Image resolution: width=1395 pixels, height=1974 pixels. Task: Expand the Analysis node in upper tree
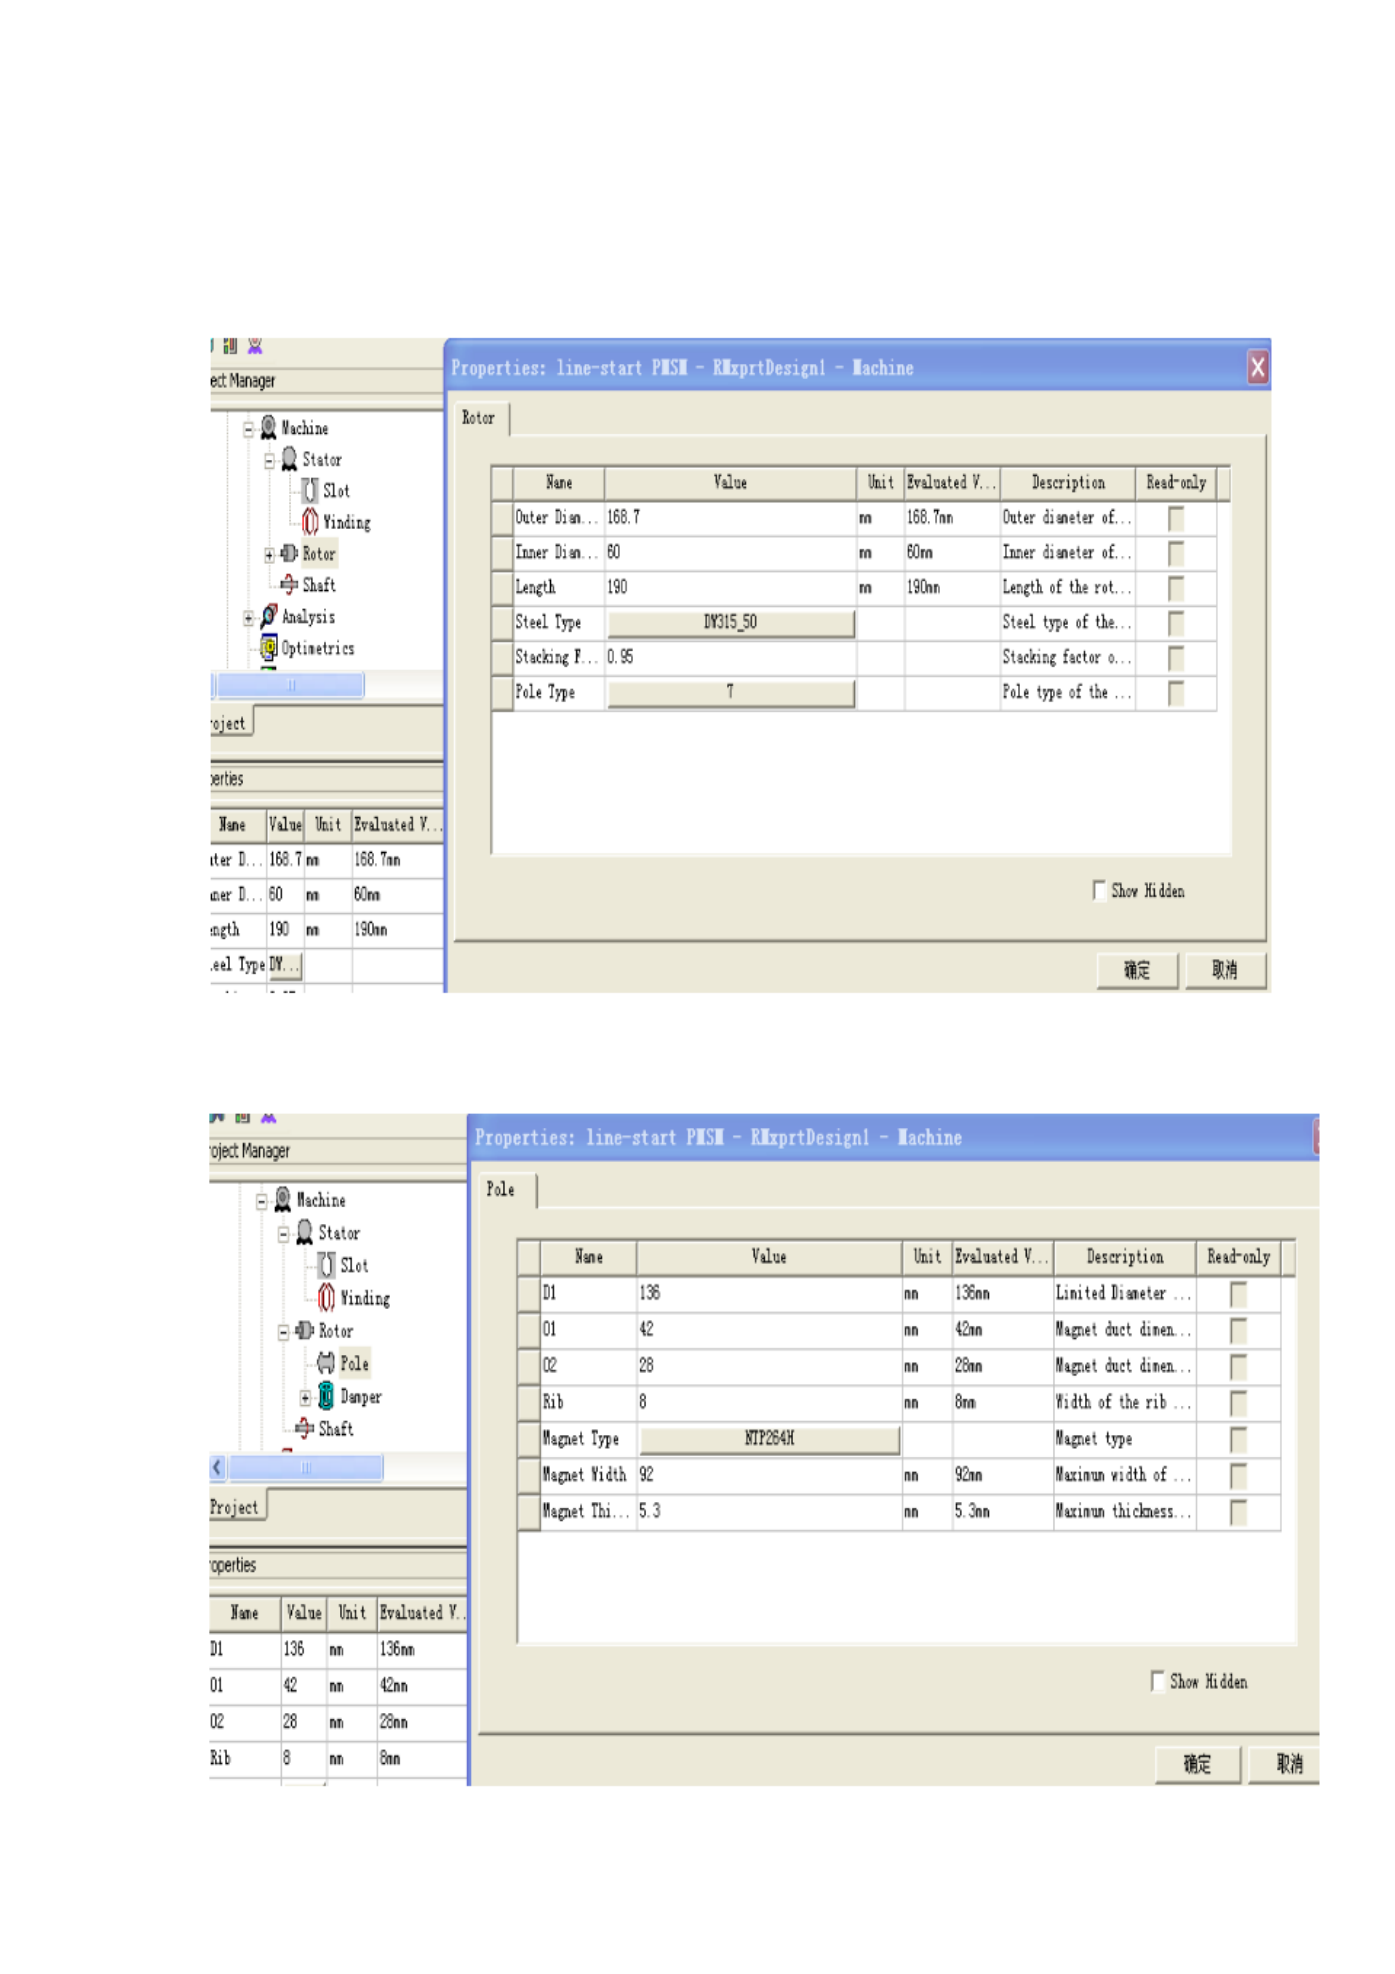pyautogui.click(x=248, y=618)
